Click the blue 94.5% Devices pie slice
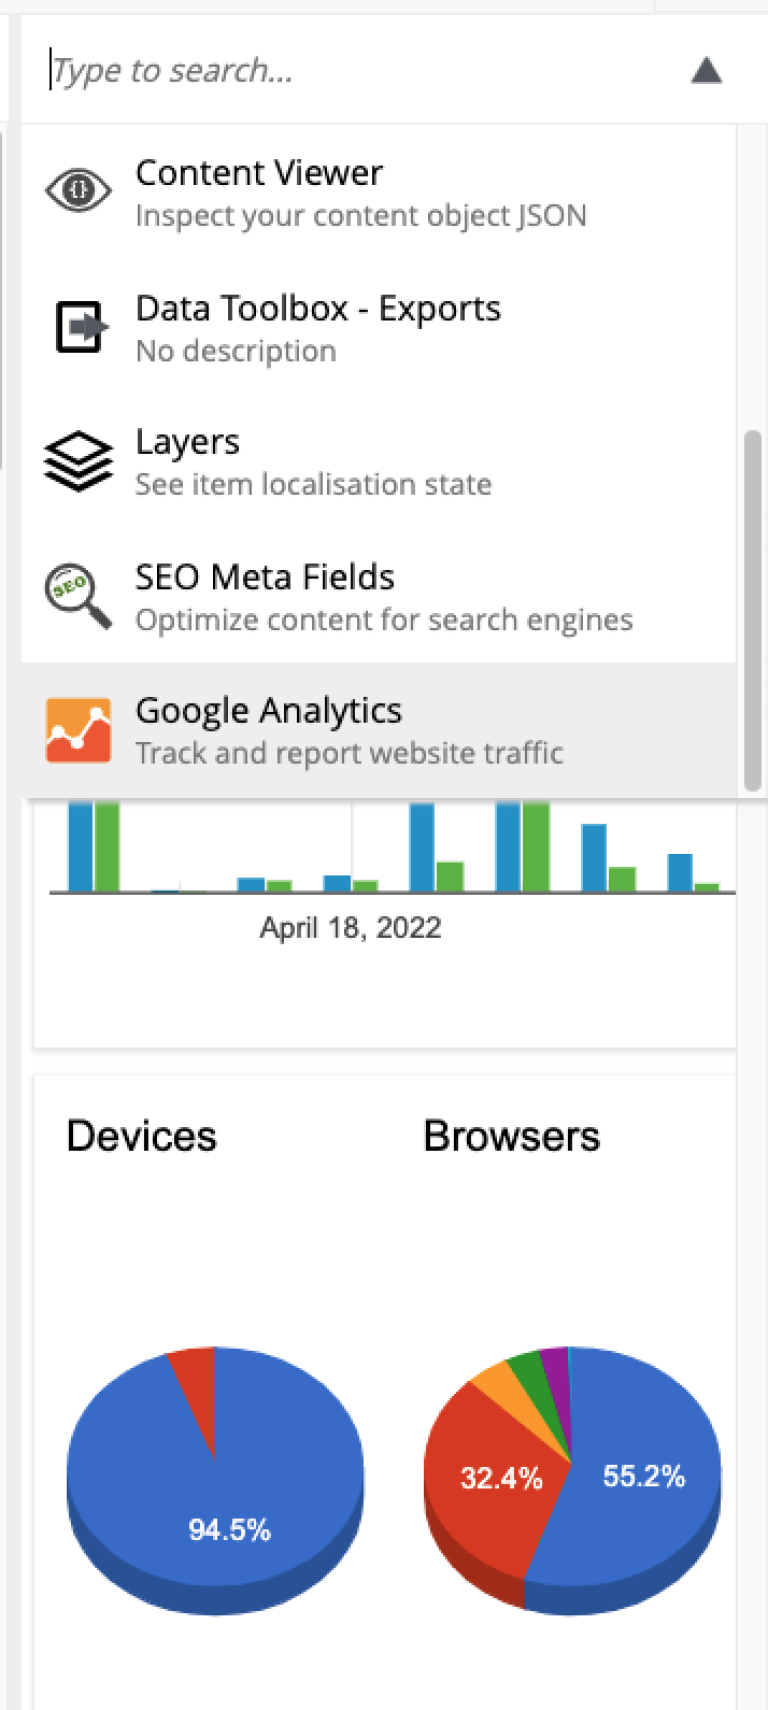Image resolution: width=768 pixels, height=1710 pixels. coord(230,1528)
